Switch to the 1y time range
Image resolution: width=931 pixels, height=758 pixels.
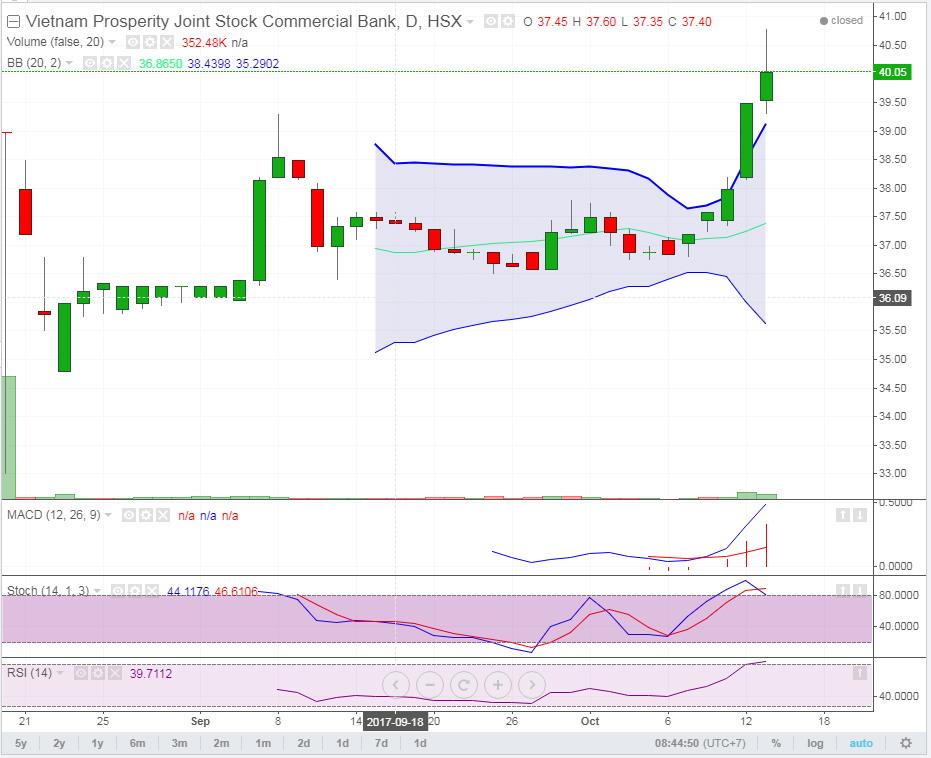click(97, 743)
